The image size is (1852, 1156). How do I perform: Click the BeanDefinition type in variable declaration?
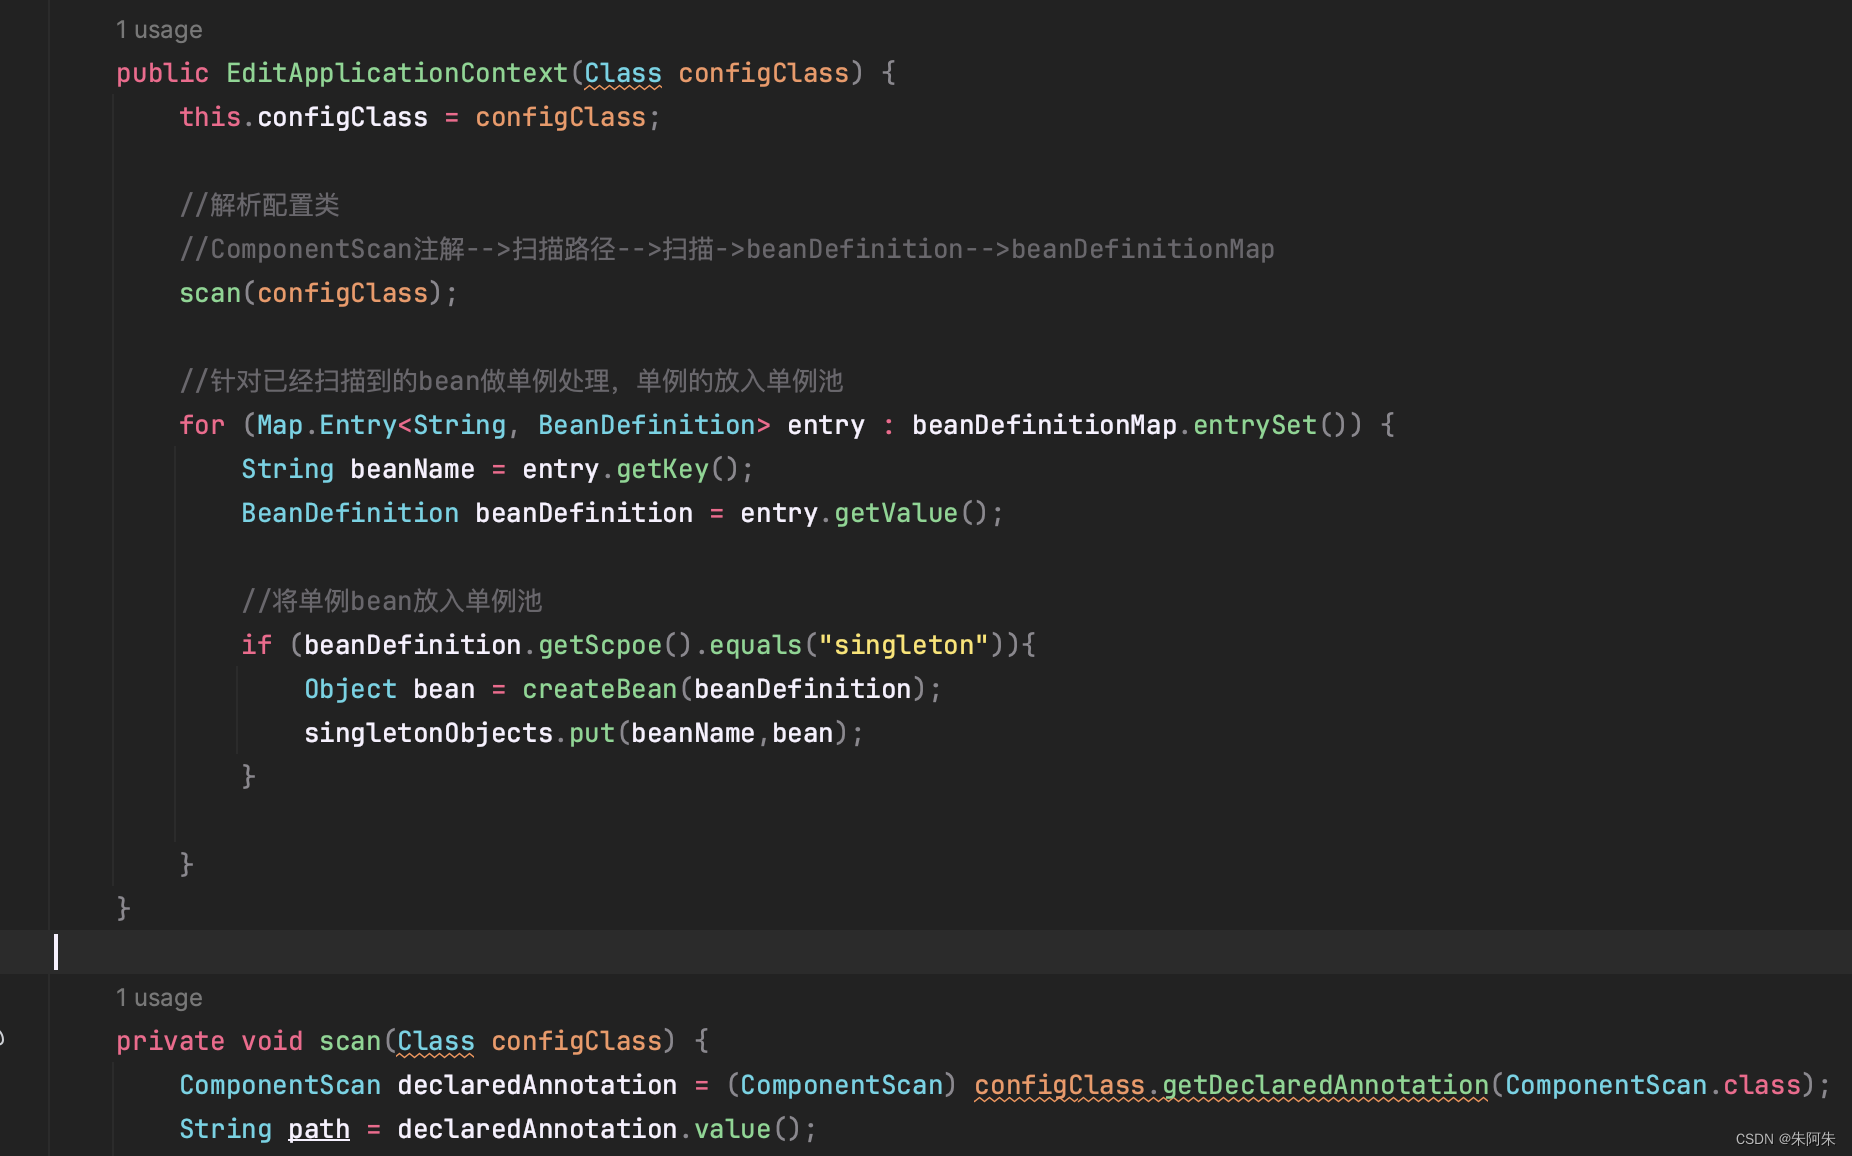350,513
